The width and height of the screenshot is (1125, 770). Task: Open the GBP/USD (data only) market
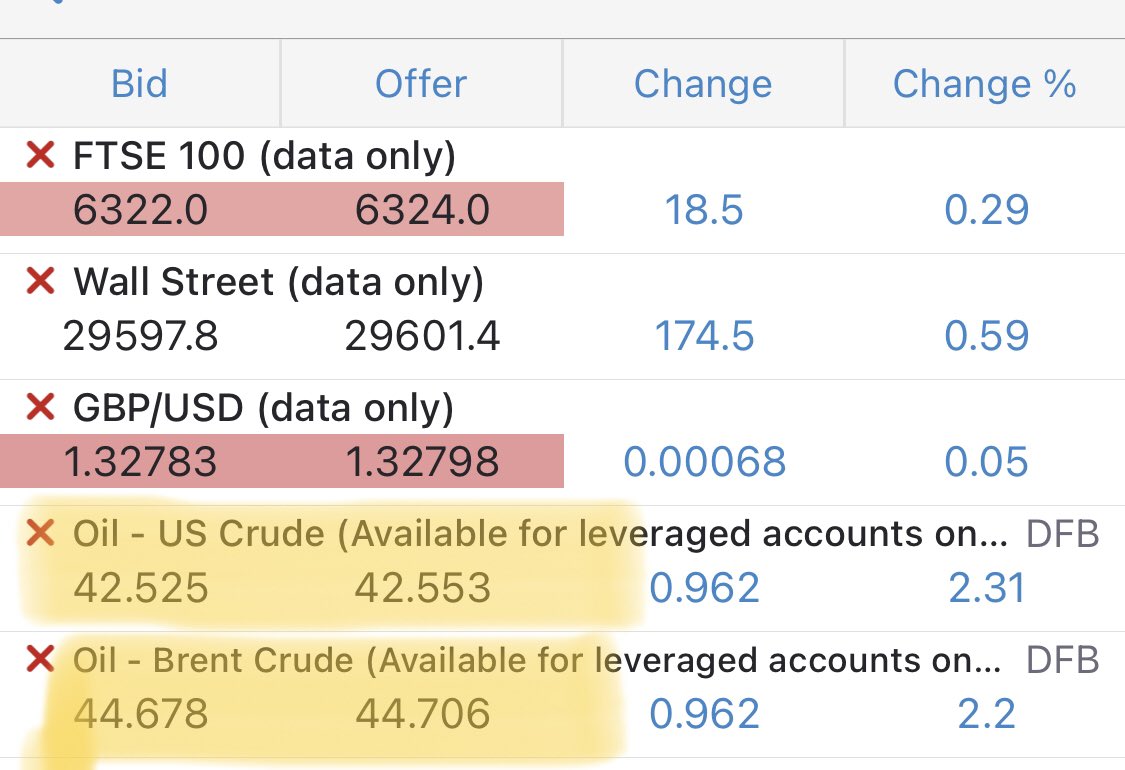pyautogui.click(x=263, y=408)
